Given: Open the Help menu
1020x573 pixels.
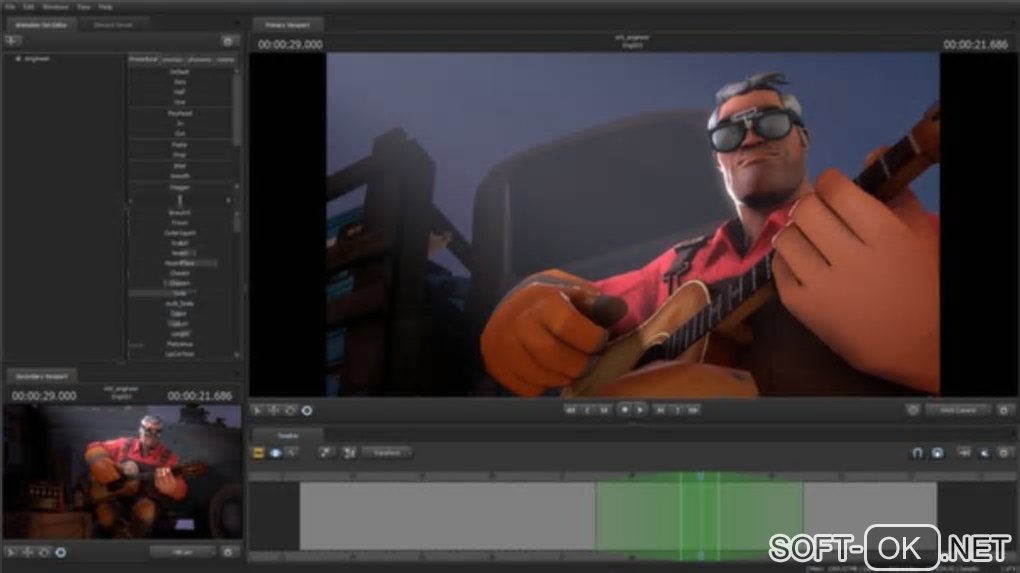Looking at the screenshot, I should (x=105, y=7).
